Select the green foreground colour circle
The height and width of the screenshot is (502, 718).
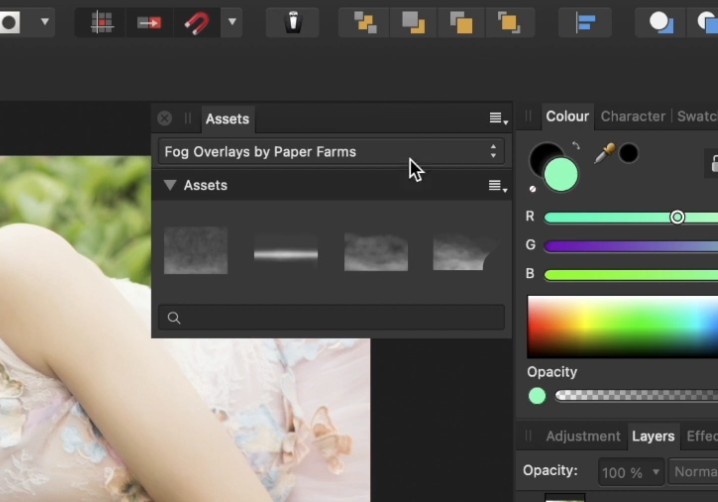[x=561, y=175]
